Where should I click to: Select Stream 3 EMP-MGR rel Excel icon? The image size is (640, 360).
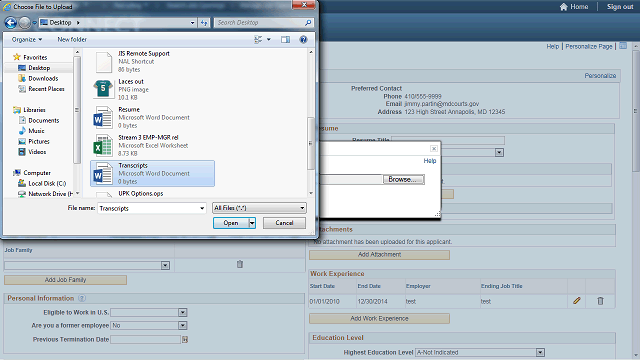point(103,145)
